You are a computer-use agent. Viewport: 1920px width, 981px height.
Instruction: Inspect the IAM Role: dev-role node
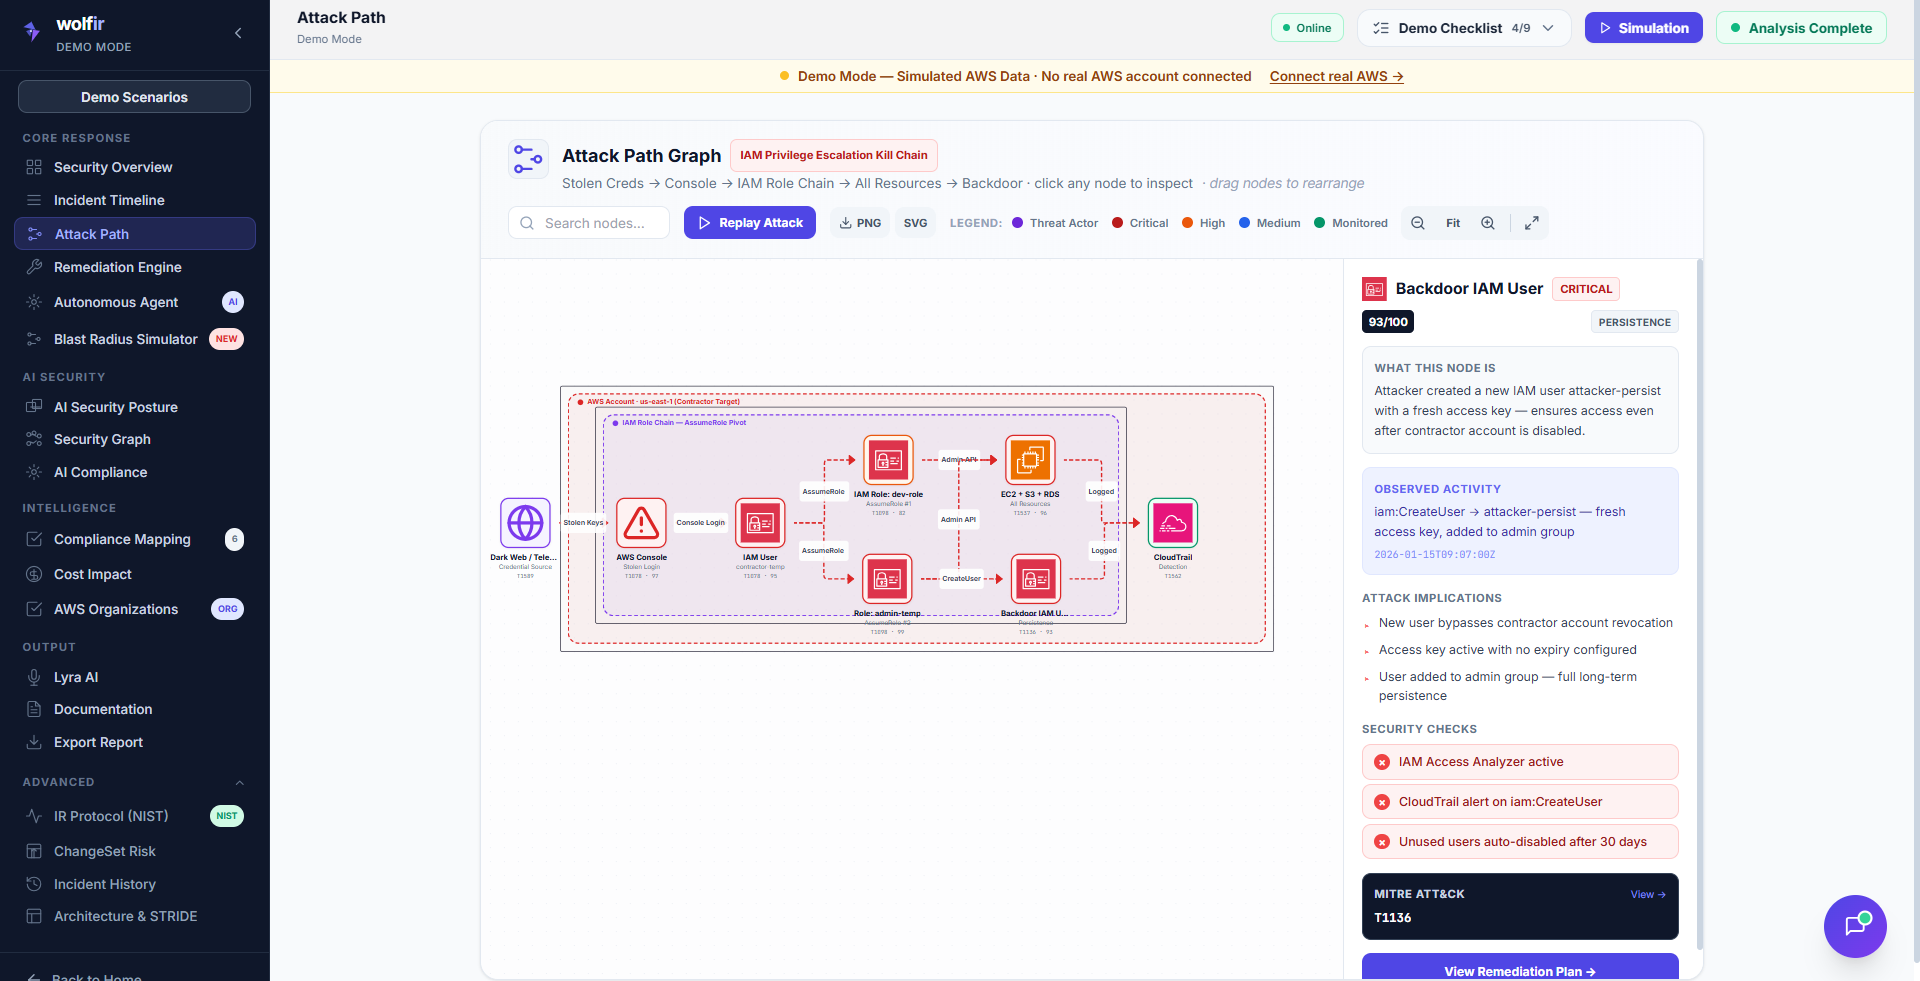click(x=888, y=460)
